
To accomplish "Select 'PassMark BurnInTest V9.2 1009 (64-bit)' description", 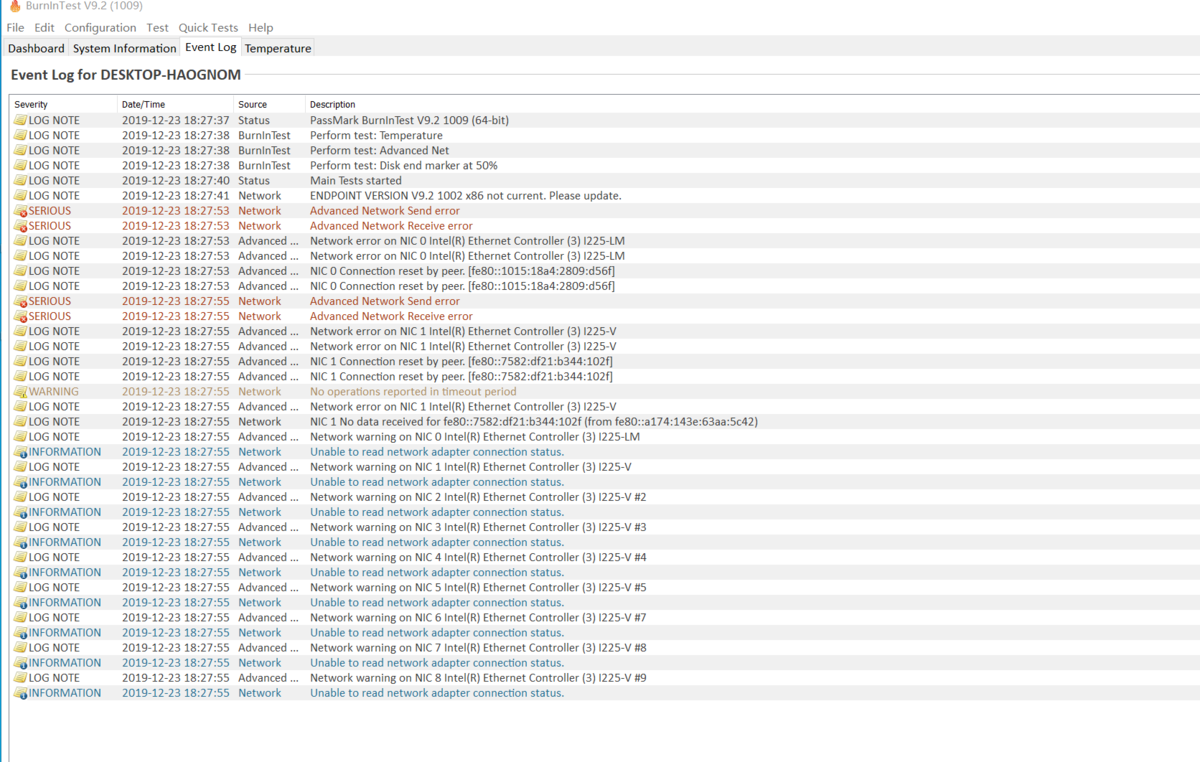I will (409, 120).
